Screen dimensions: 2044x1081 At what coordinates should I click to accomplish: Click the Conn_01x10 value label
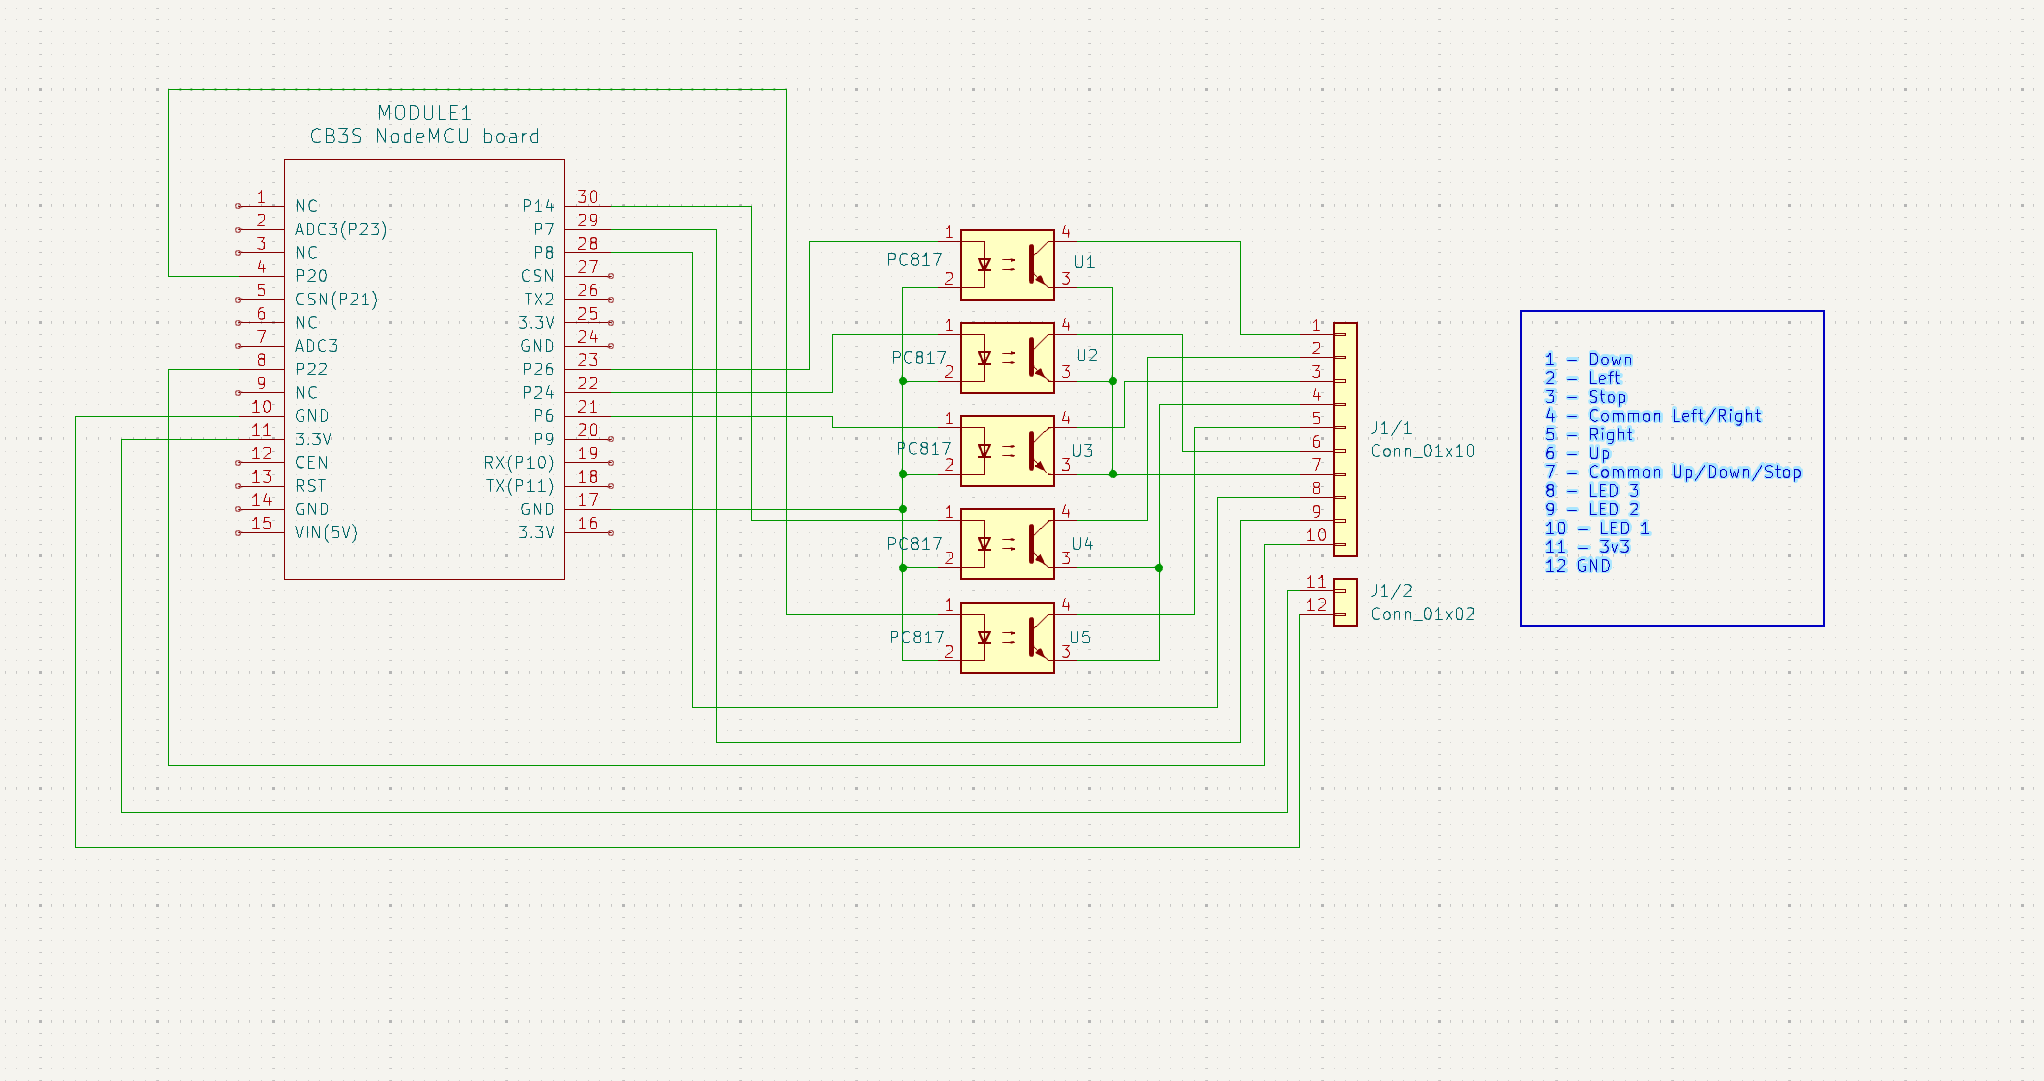pos(1422,451)
